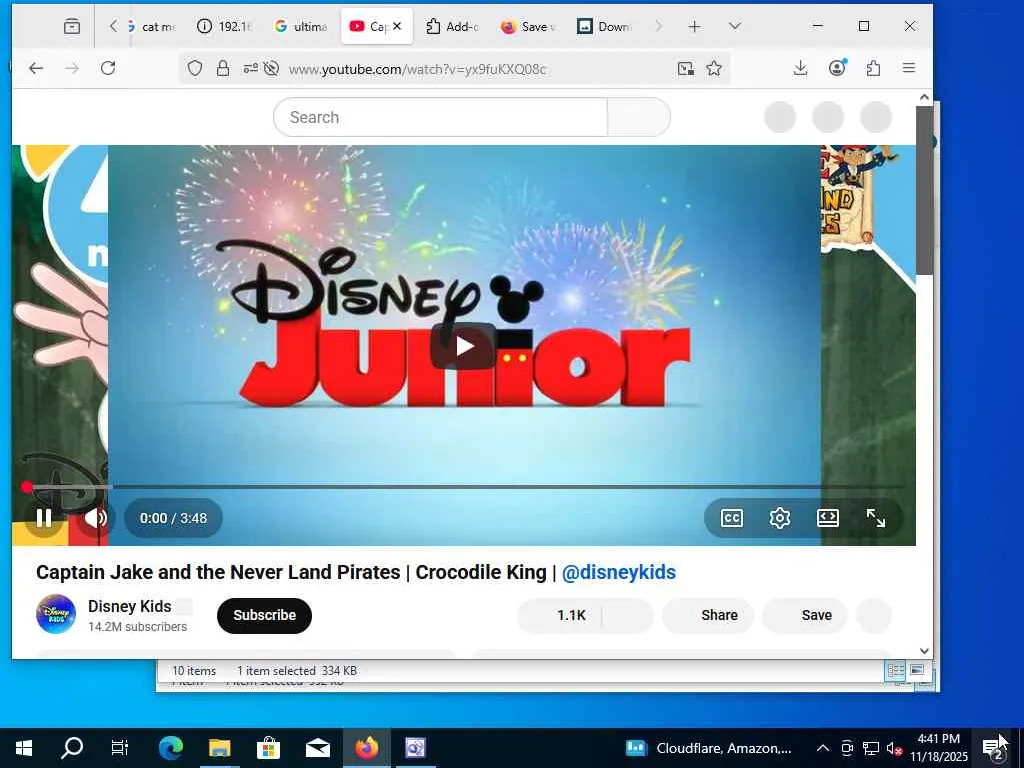This screenshot has width=1024, height=768.
Task: Switch Explorer window to large icons view
Action: pyautogui.click(x=917, y=670)
